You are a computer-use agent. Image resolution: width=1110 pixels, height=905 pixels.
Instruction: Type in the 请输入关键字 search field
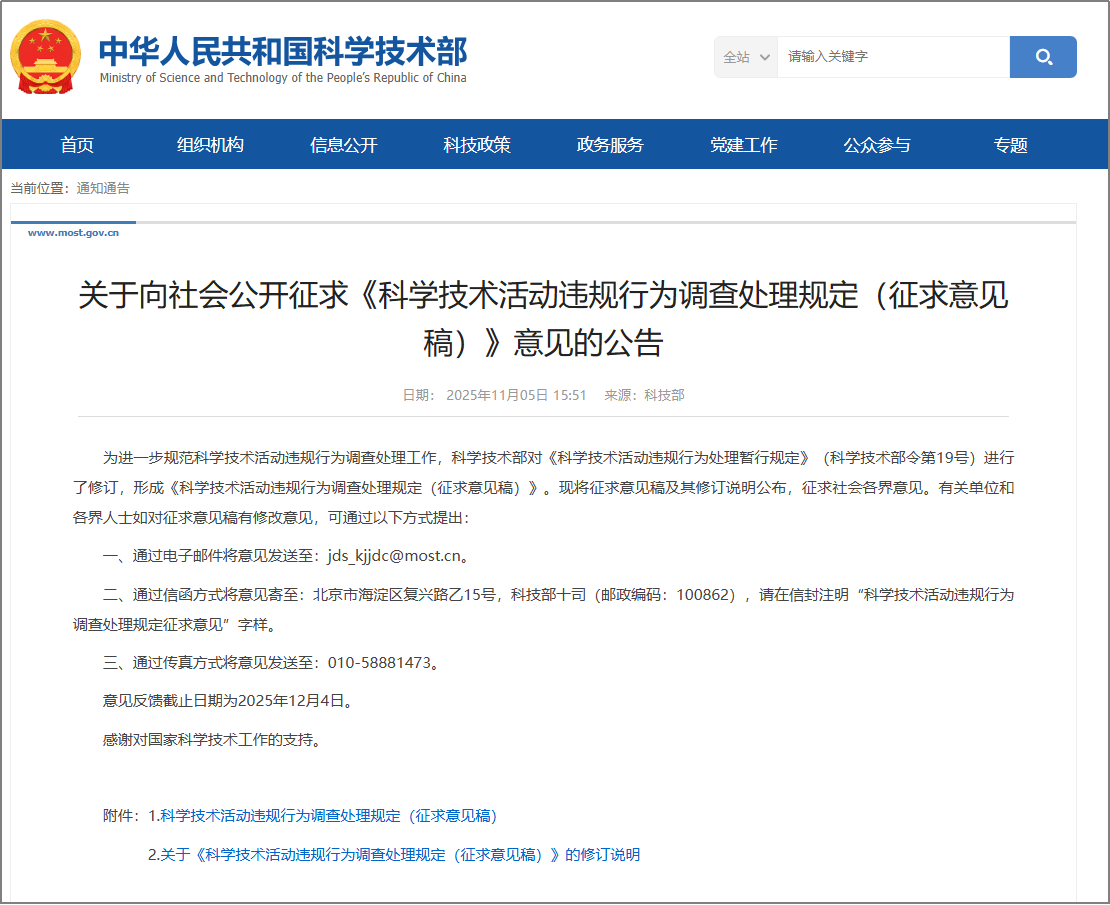892,57
